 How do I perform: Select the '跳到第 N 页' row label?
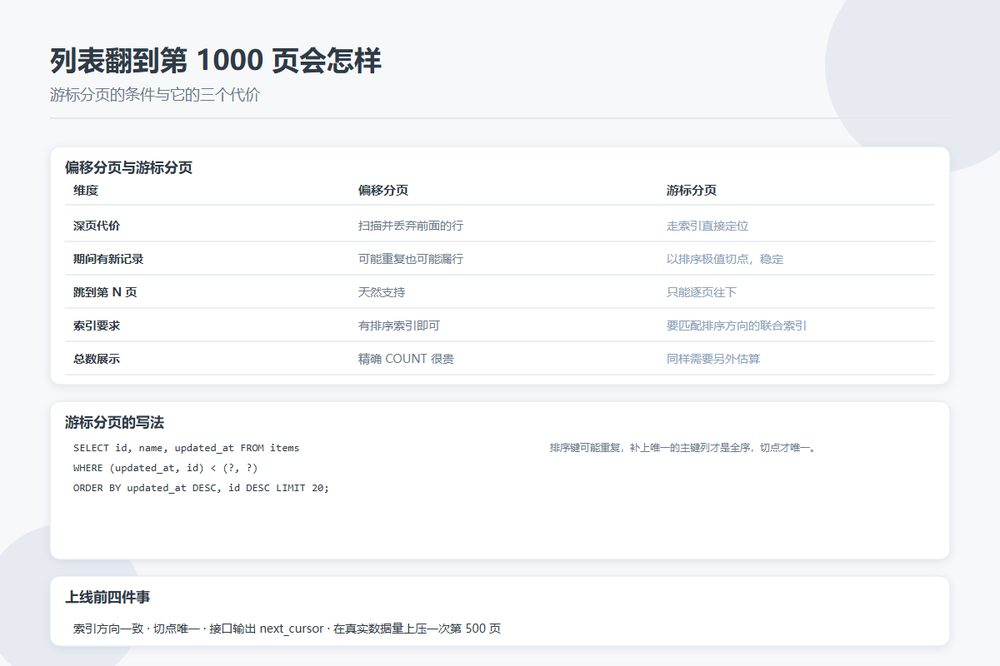105,292
